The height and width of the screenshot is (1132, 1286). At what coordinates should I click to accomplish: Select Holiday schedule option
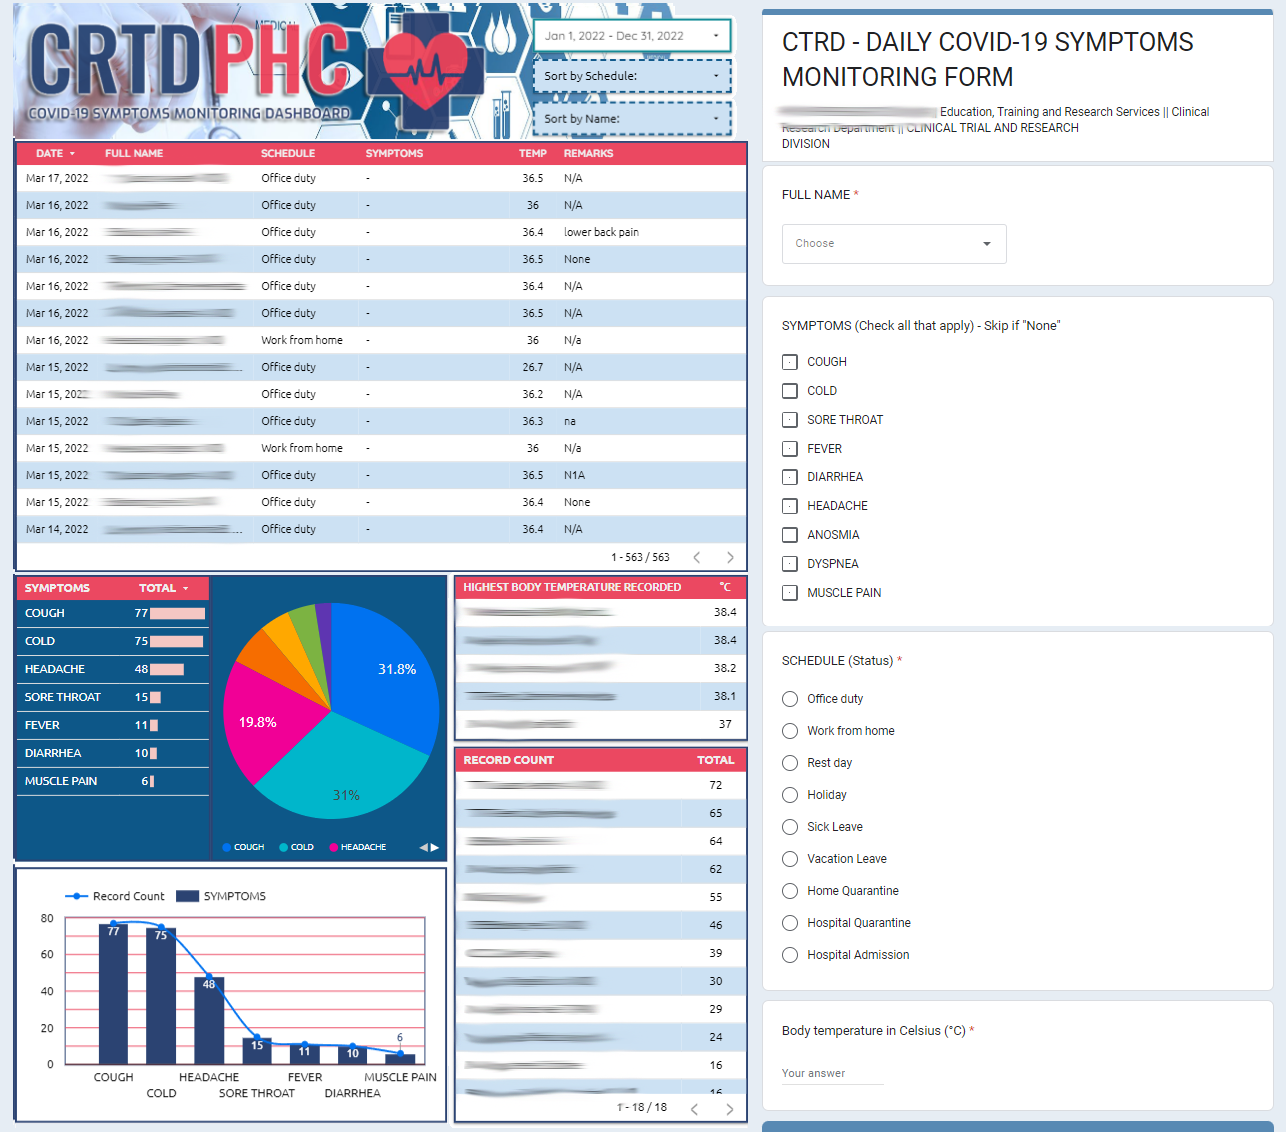click(790, 795)
